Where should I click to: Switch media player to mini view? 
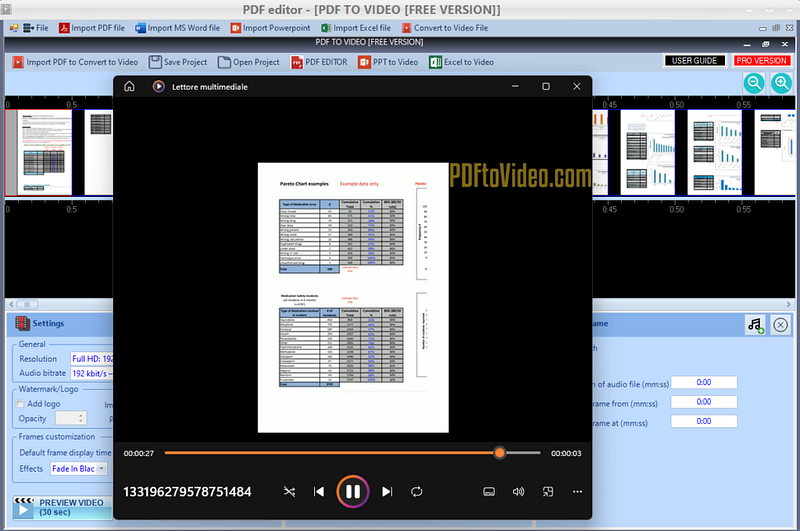[548, 492]
